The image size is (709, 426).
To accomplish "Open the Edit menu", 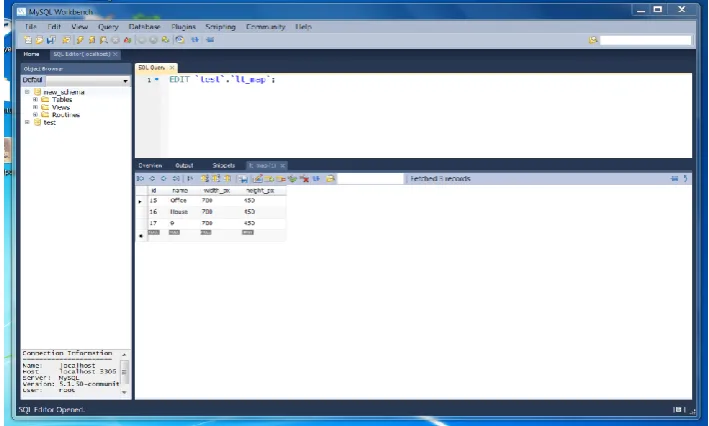I will click(x=54, y=27).
